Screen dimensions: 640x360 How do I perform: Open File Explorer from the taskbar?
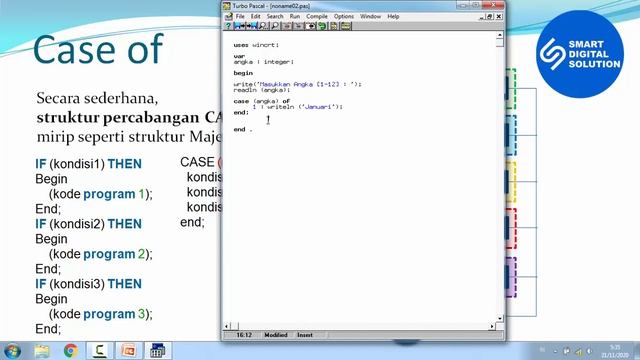click(42, 351)
